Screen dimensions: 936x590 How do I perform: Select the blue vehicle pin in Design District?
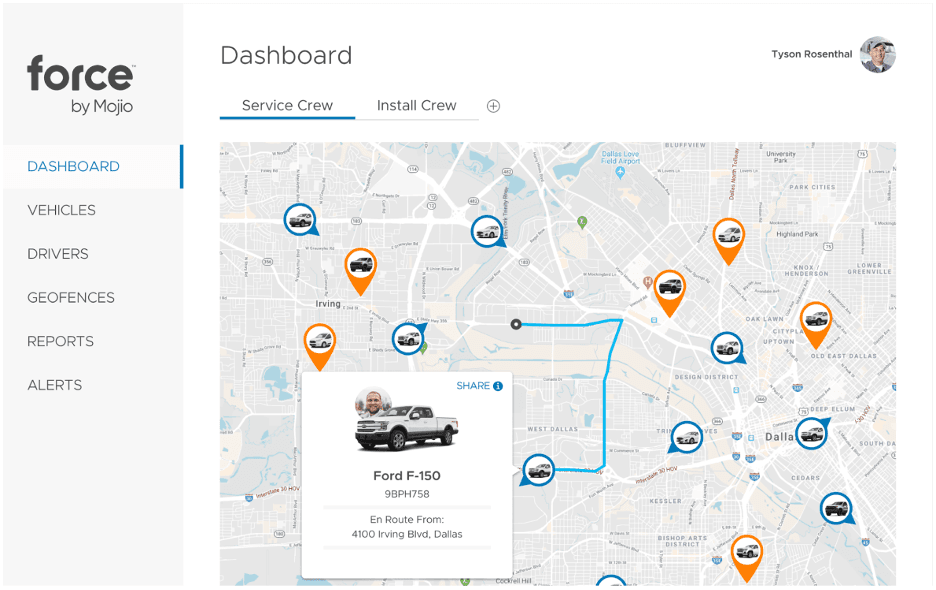tap(728, 348)
